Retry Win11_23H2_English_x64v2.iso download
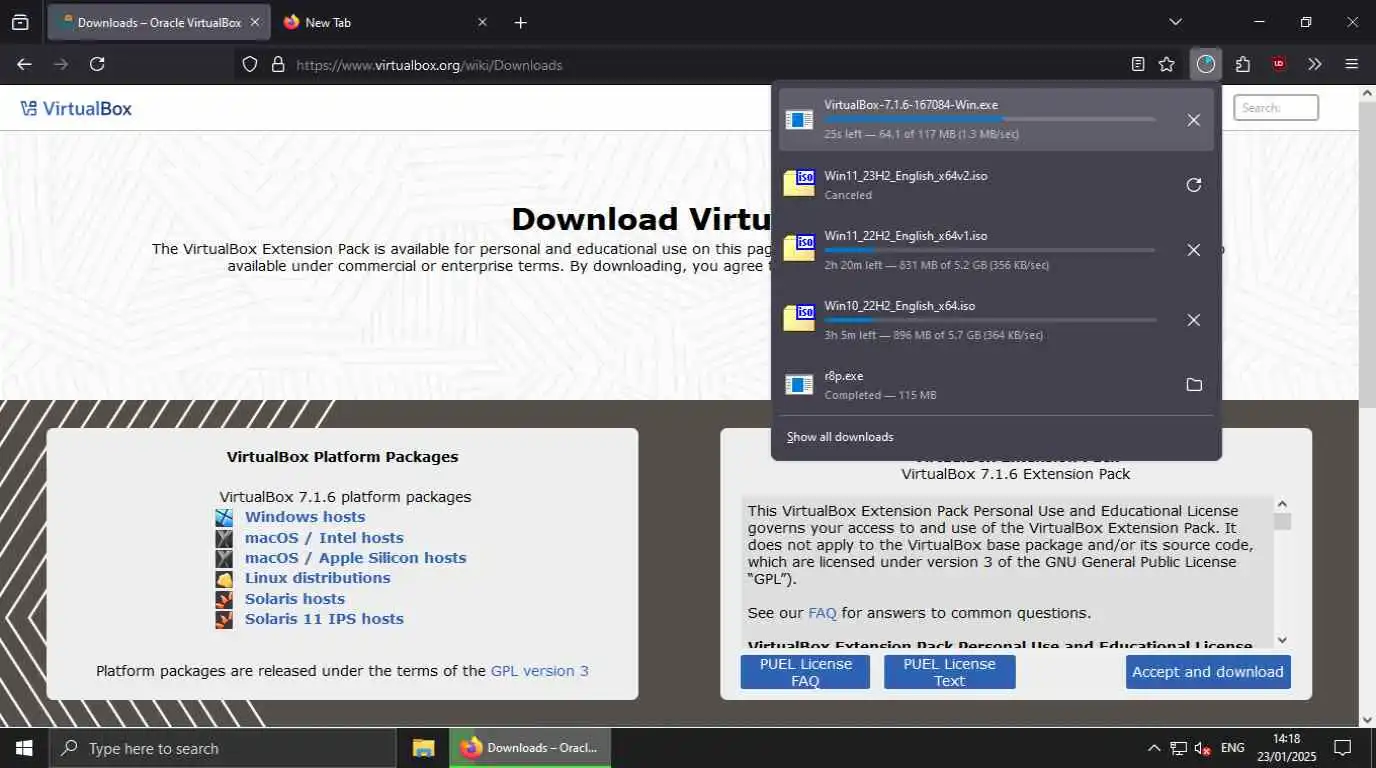Screen dimensions: 1376x768 coord(1193,185)
